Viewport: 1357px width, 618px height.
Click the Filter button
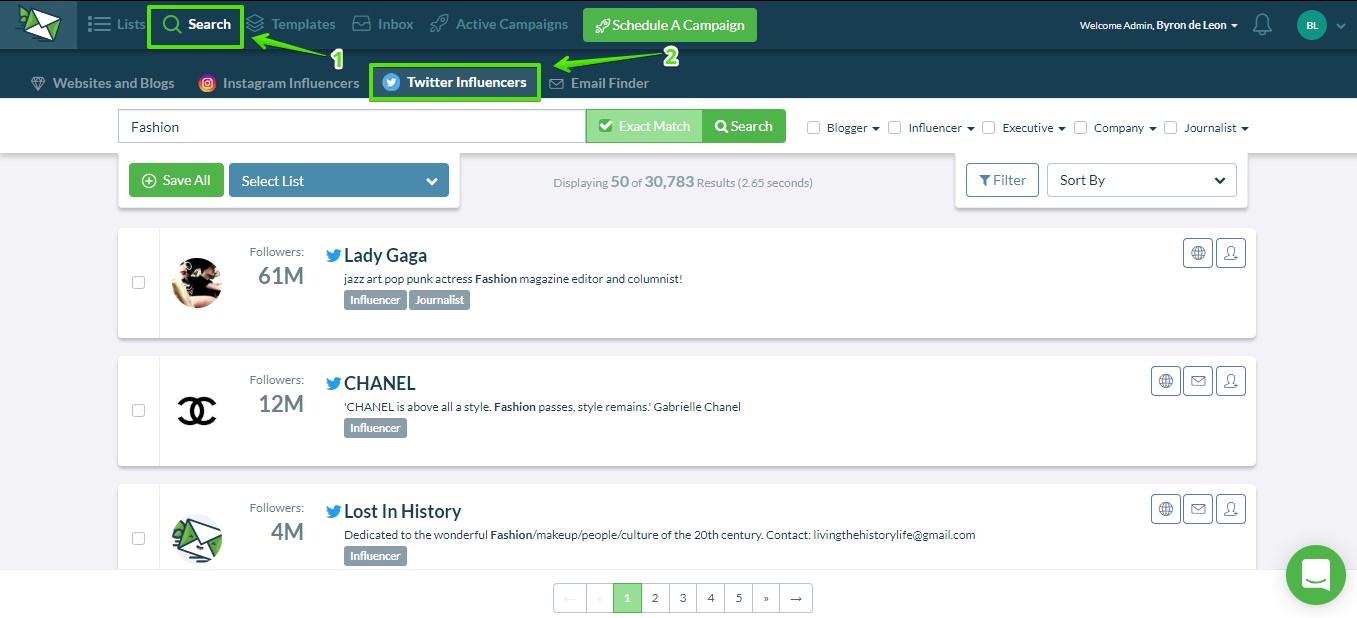click(1002, 180)
